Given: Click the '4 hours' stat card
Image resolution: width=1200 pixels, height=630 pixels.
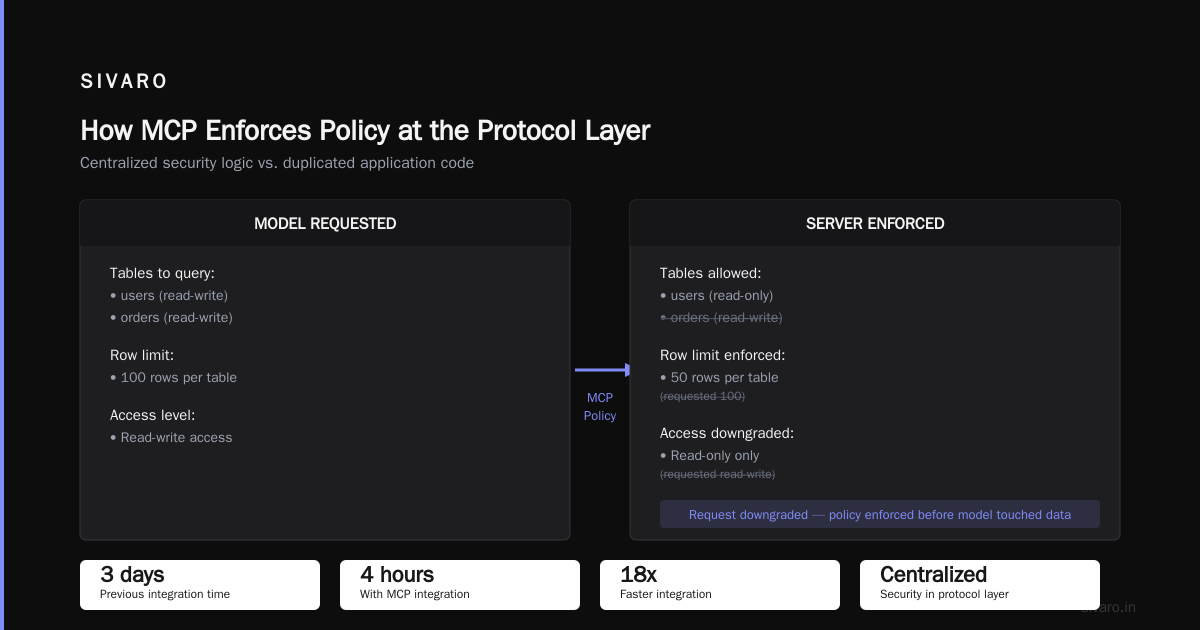Looking at the screenshot, I should [460, 585].
